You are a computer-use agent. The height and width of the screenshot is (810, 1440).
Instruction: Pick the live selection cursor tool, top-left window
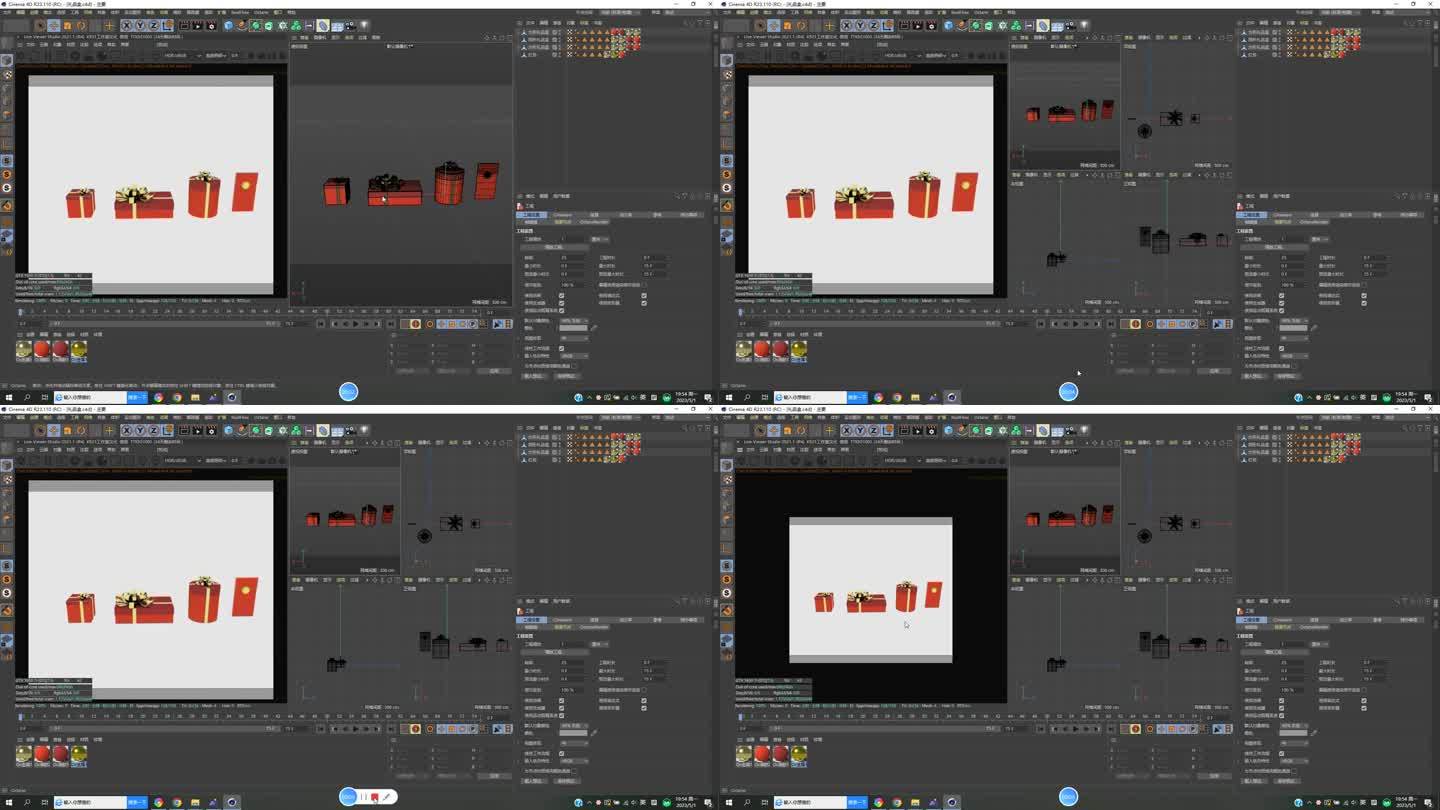click(x=40, y=26)
